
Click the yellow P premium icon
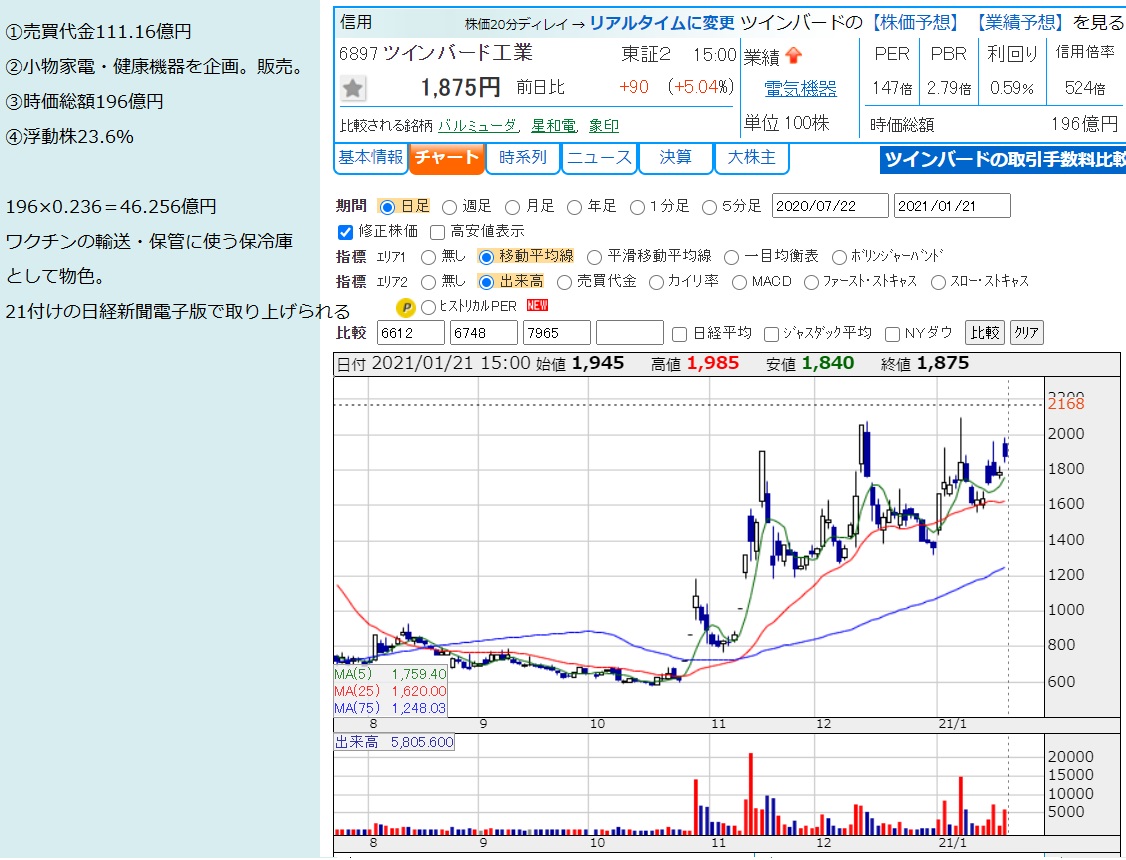[406, 308]
